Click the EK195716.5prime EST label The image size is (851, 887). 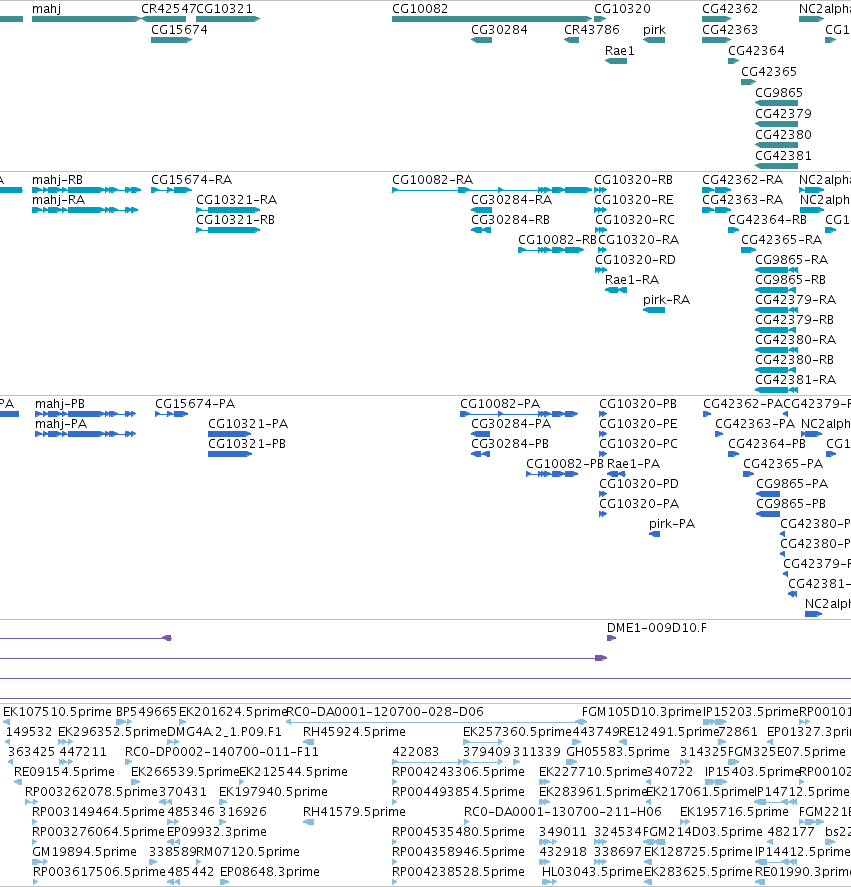[x=734, y=812]
